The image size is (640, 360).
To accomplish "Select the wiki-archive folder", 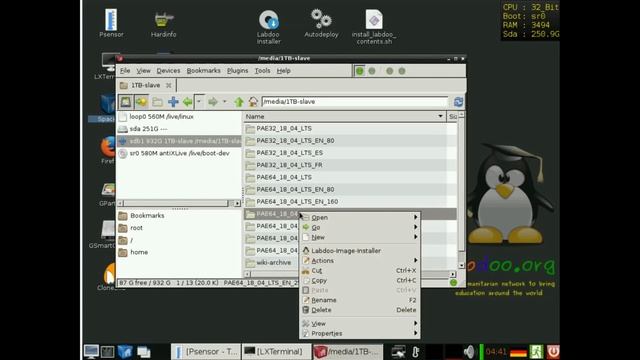I will 271,262.
